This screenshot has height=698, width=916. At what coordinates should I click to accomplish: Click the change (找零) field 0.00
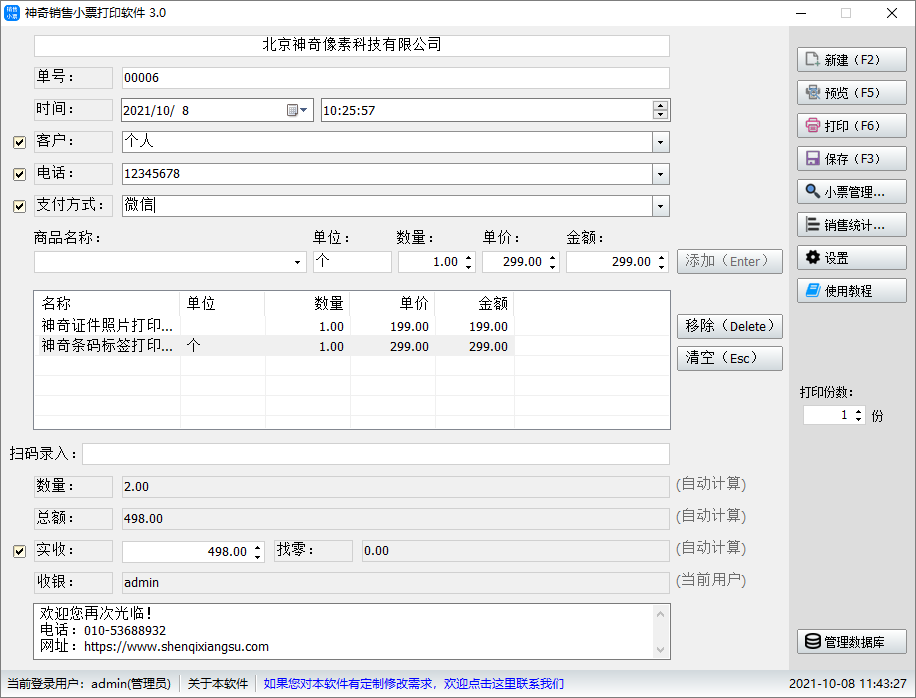click(x=515, y=551)
